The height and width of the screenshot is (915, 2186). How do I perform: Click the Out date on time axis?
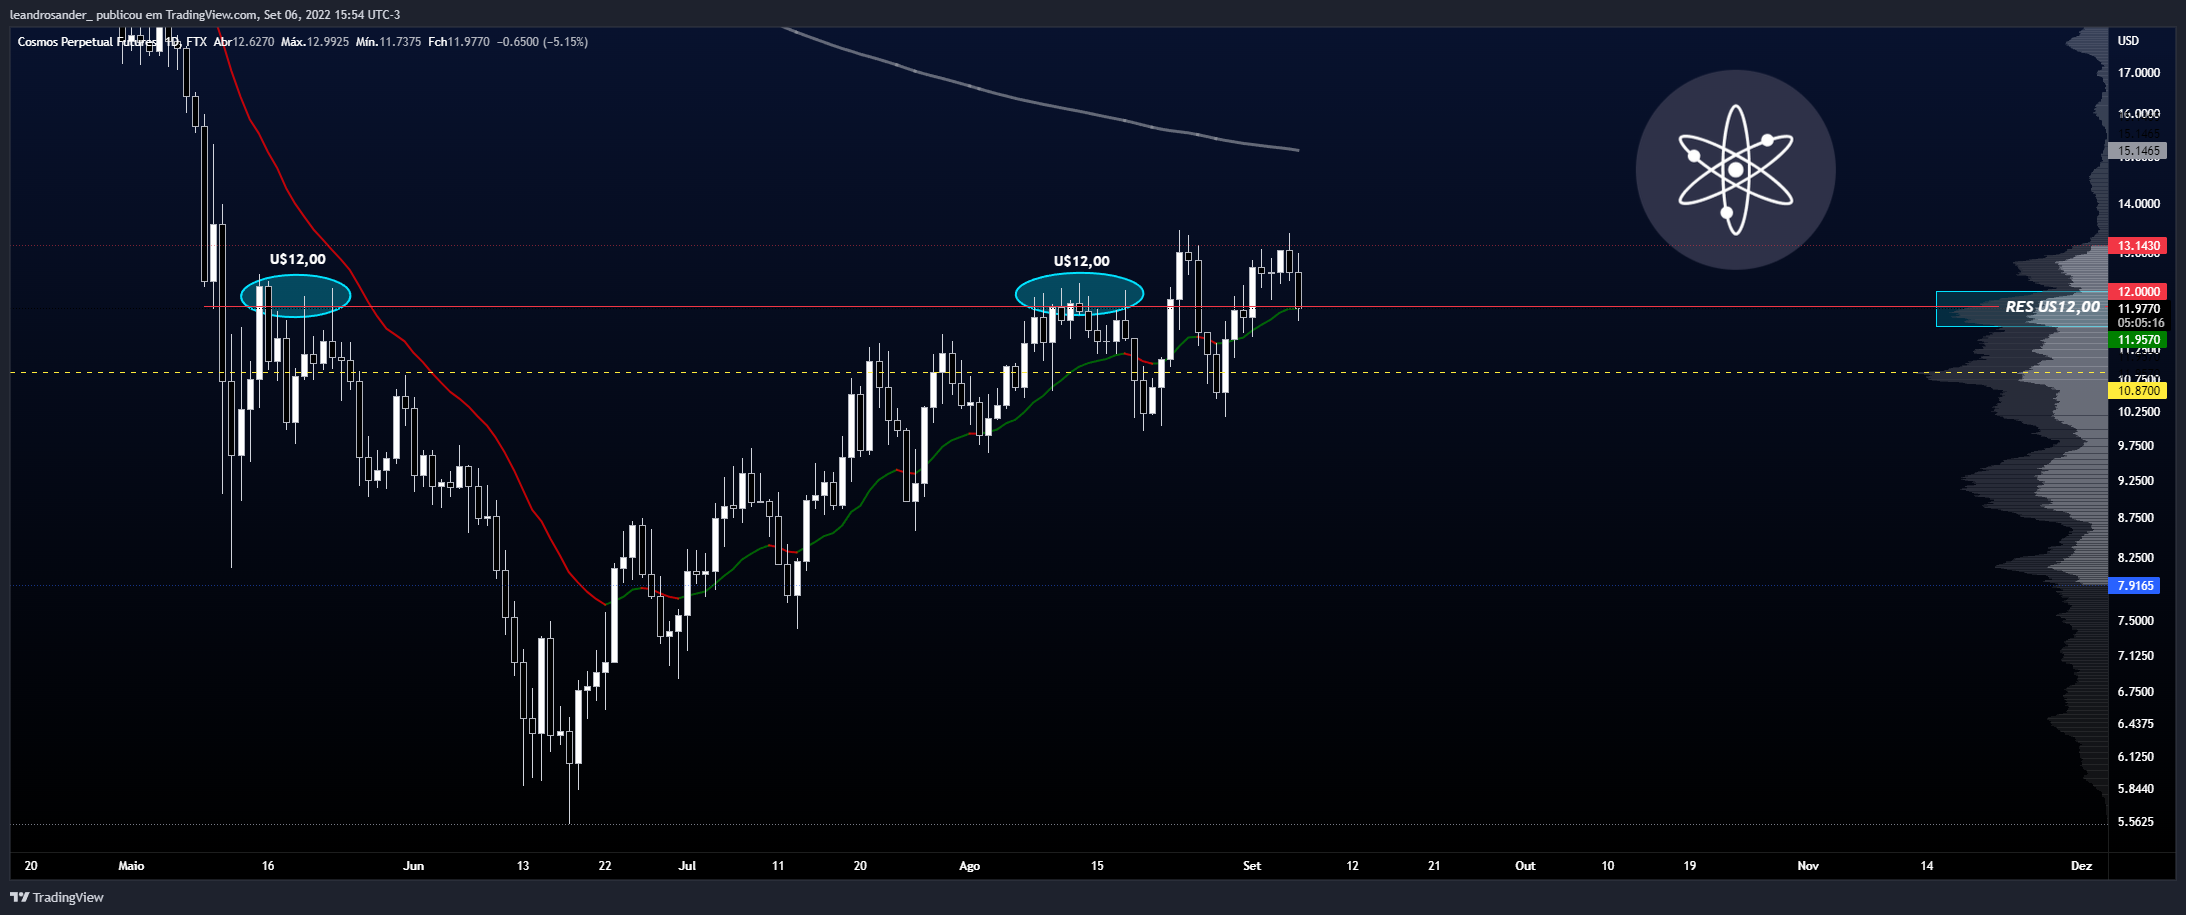[1525, 866]
